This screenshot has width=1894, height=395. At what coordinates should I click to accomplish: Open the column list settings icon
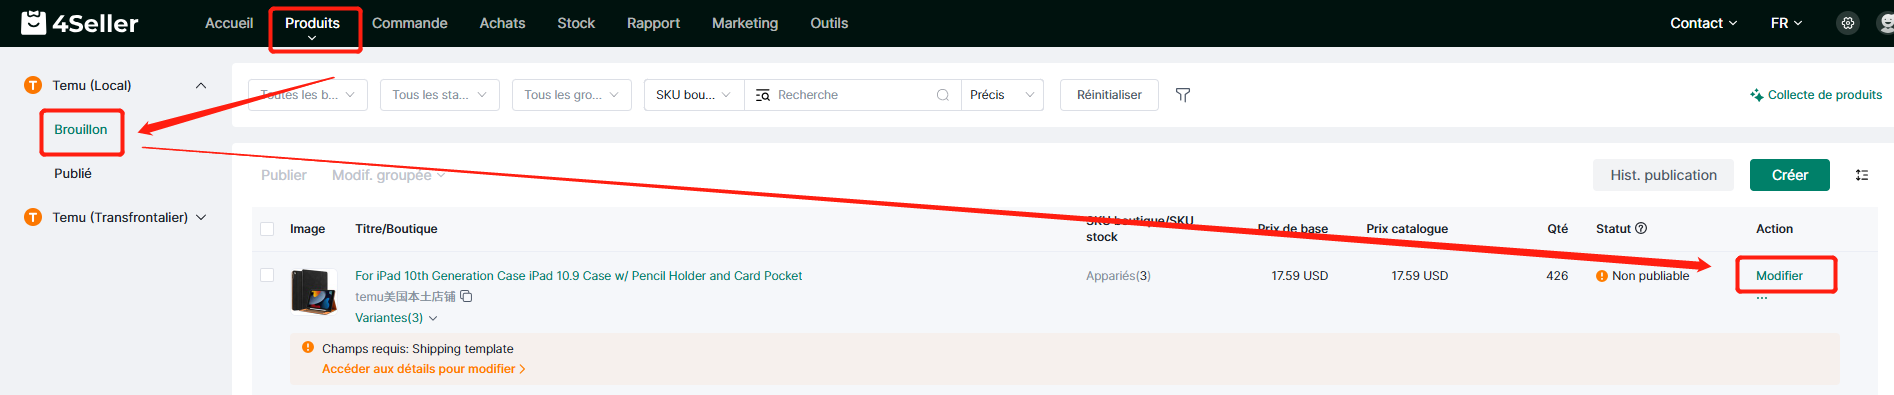click(x=1862, y=175)
